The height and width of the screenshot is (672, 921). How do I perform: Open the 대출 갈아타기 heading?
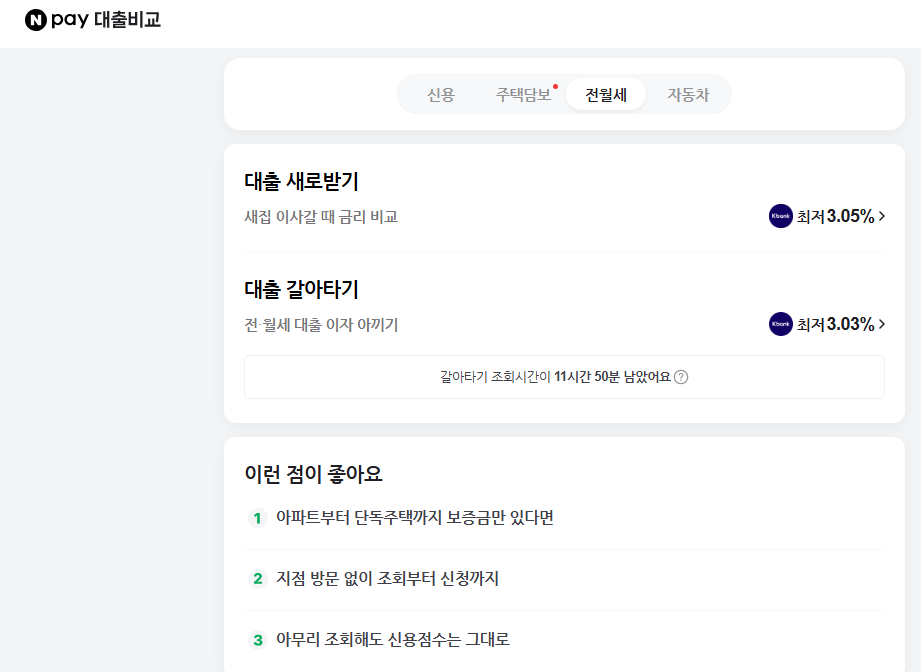pyautogui.click(x=301, y=290)
